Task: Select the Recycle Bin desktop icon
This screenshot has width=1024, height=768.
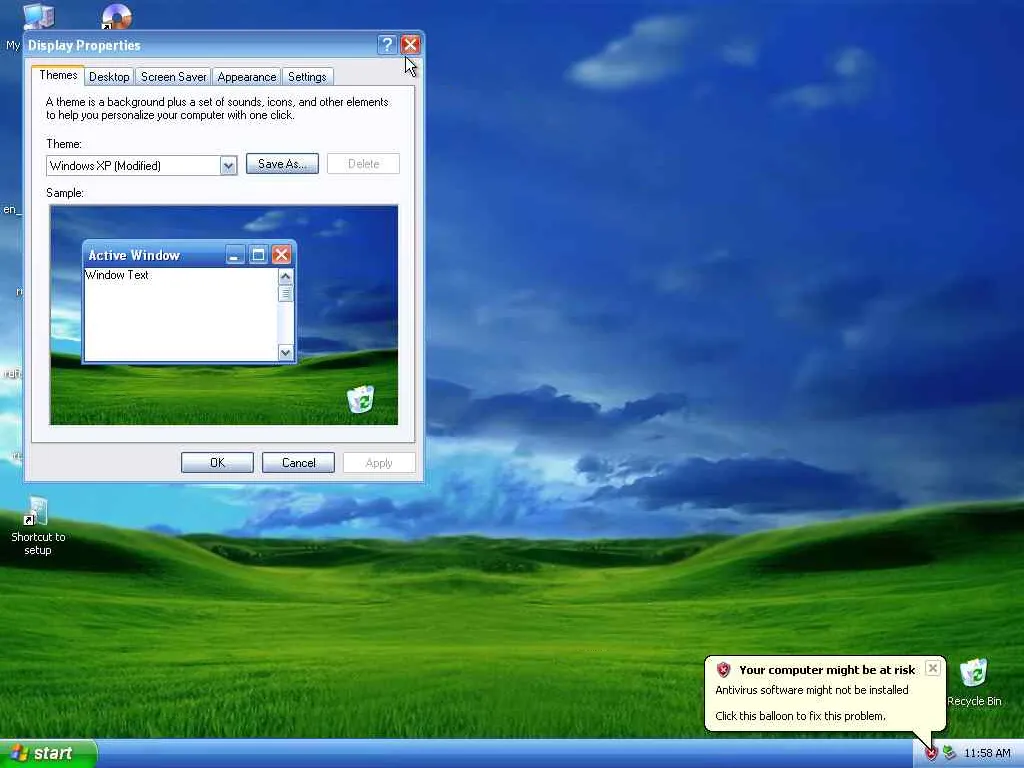Action: tap(974, 682)
